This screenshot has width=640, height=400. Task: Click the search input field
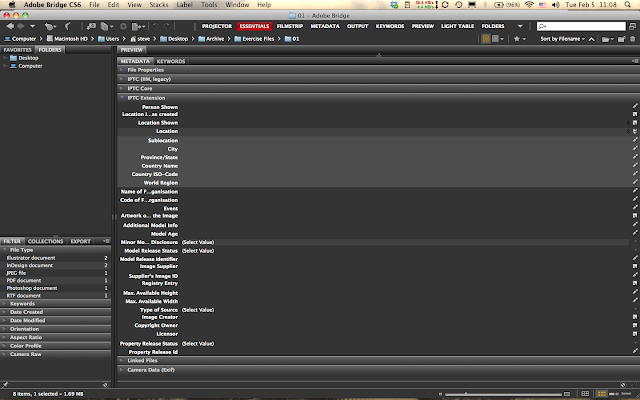click(x=581, y=26)
